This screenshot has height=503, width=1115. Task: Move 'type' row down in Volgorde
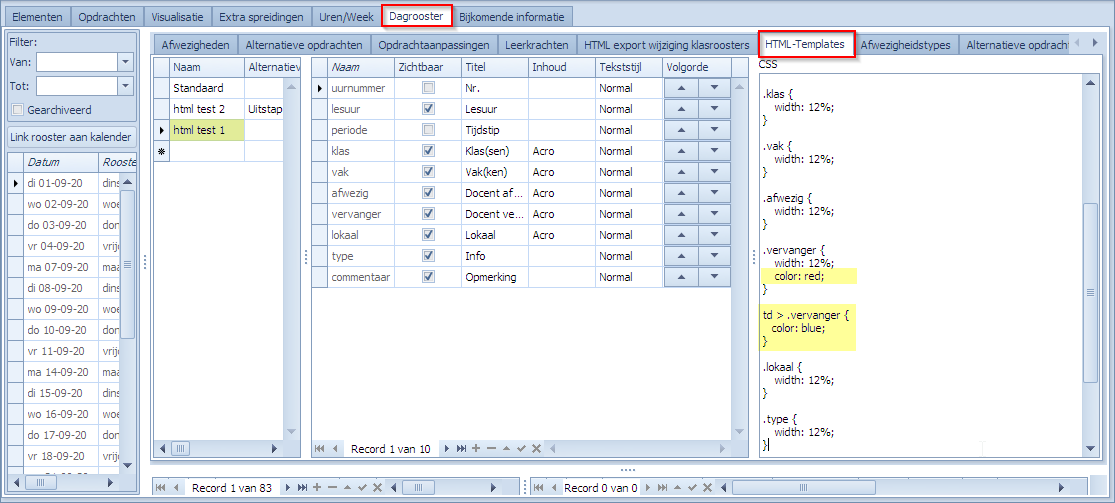[x=714, y=256]
